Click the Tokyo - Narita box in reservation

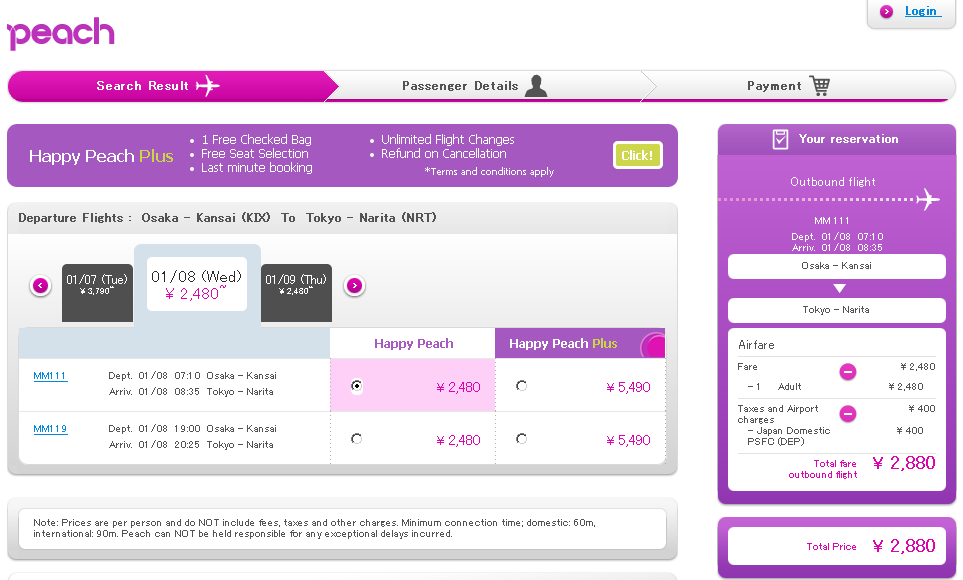pyautogui.click(x=836, y=310)
